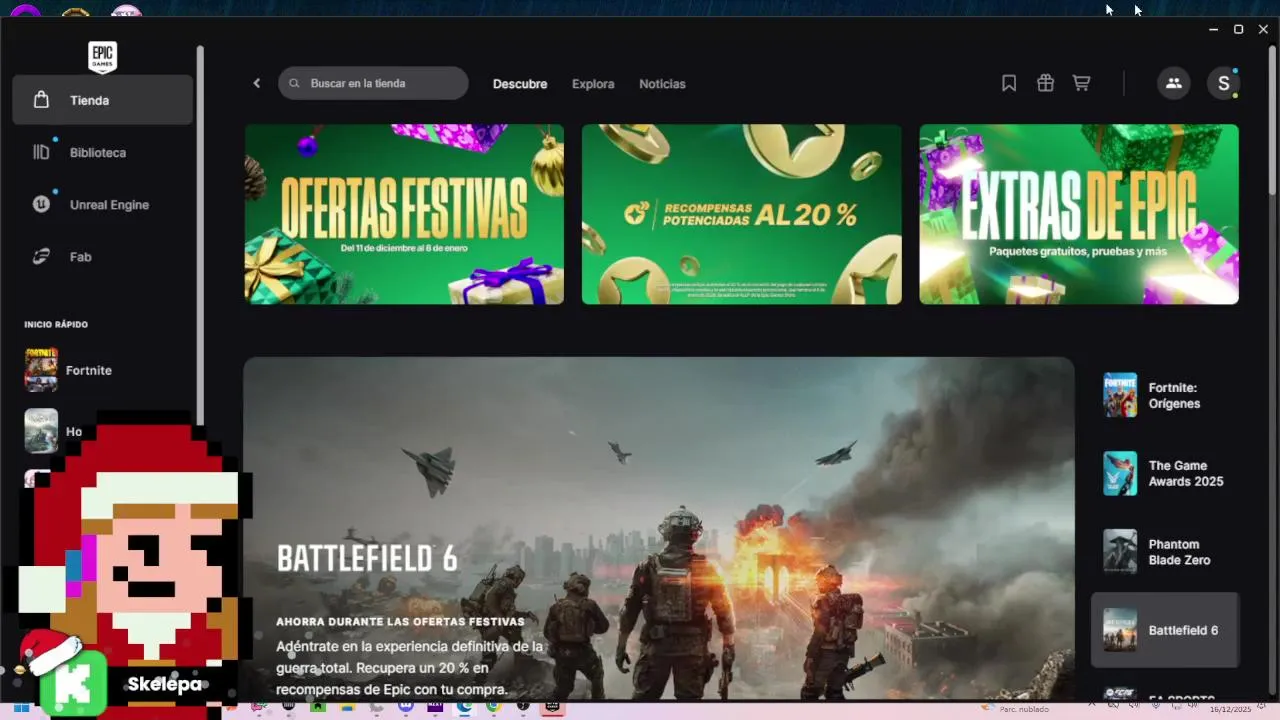The width and height of the screenshot is (1280, 720).
Task: Switch to the Descubre tab
Action: coord(520,84)
